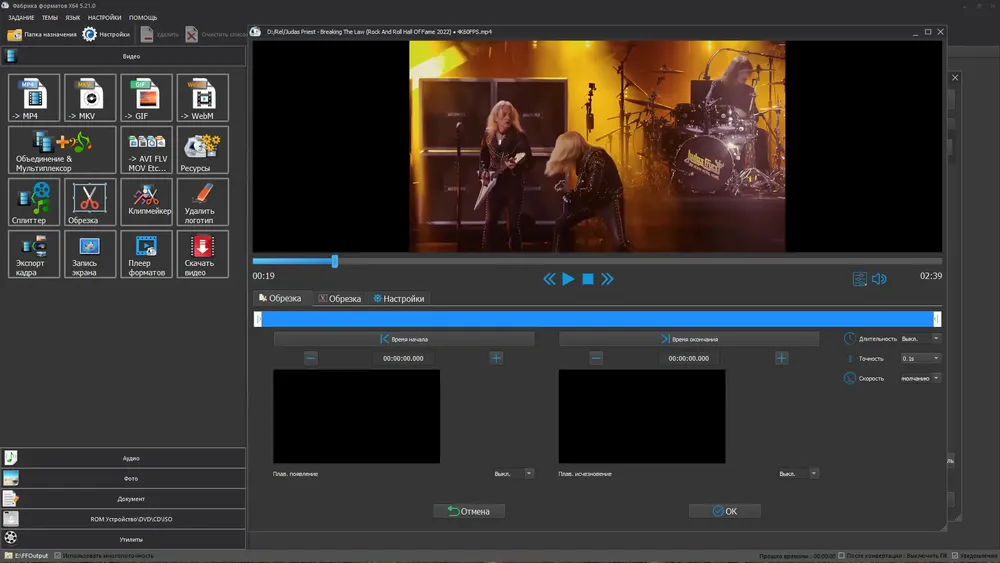Launch Запись экрана screen recorder
The image size is (1000, 563).
89,254
